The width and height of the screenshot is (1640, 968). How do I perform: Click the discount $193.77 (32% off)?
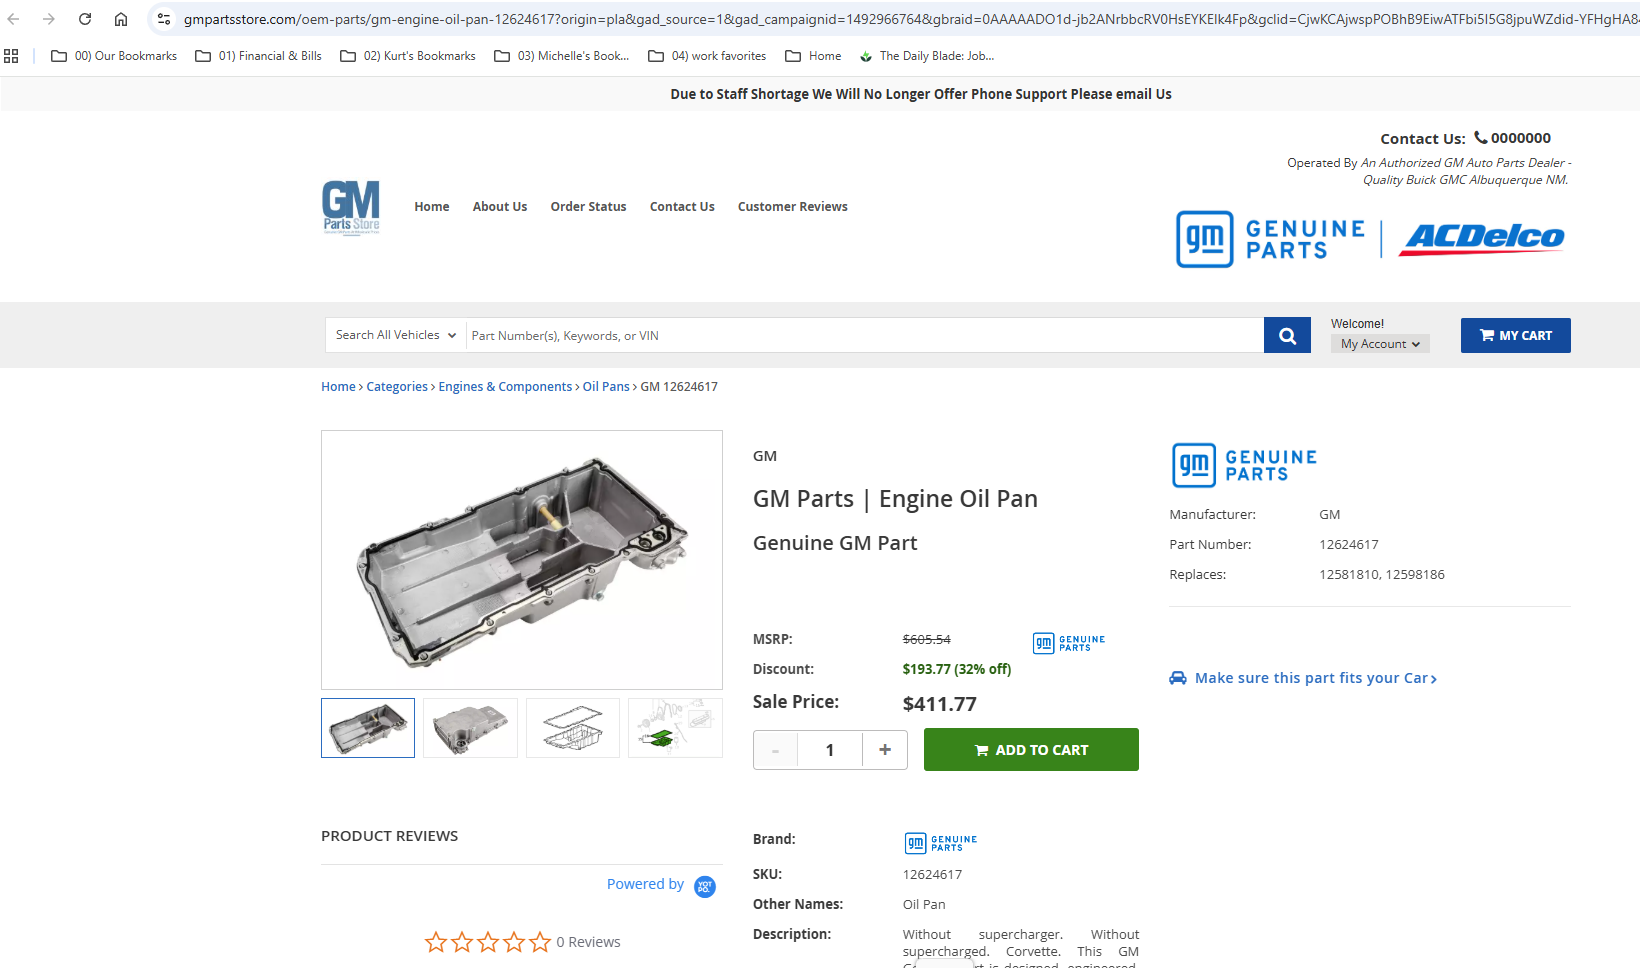(957, 669)
